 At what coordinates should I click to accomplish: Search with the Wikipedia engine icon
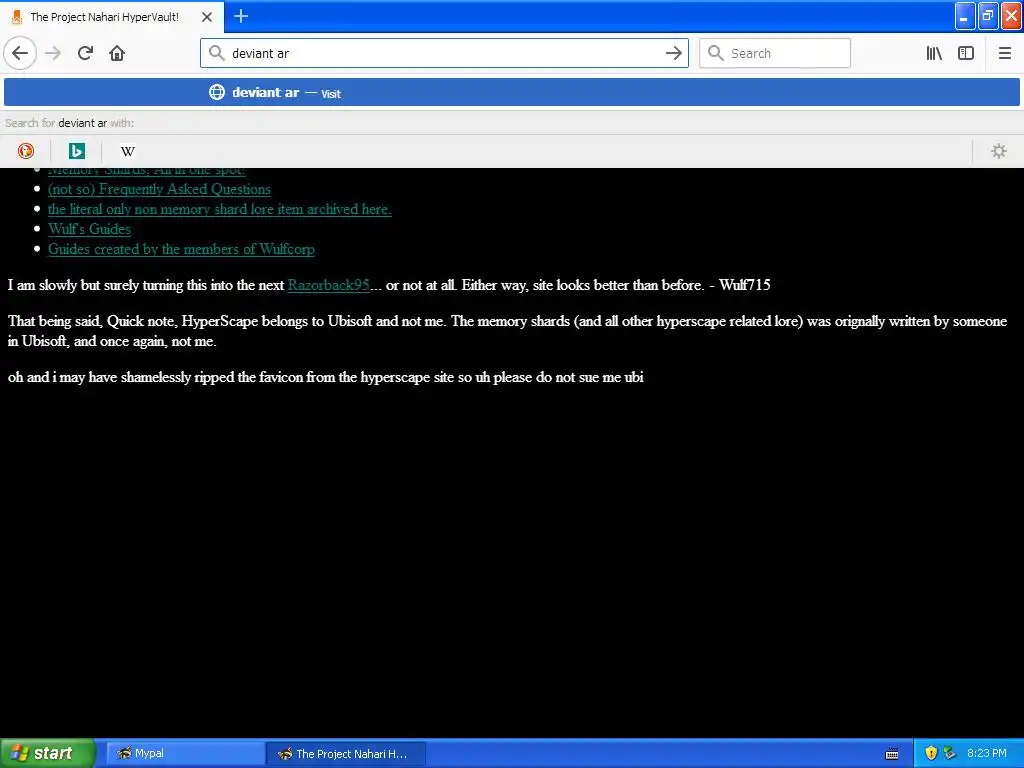tap(127, 151)
